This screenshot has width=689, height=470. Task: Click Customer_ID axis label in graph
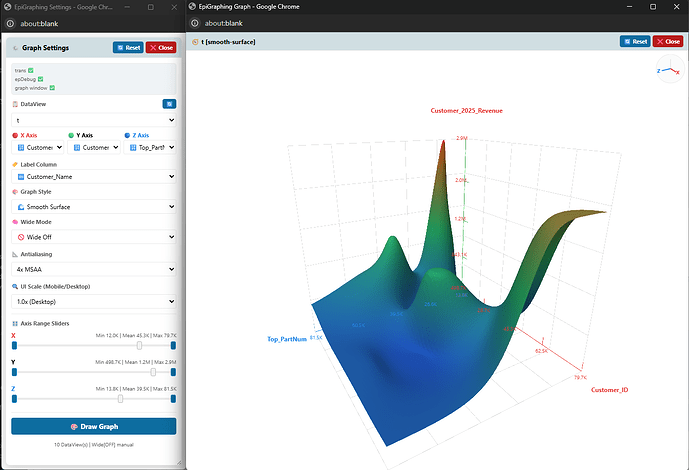609,390
